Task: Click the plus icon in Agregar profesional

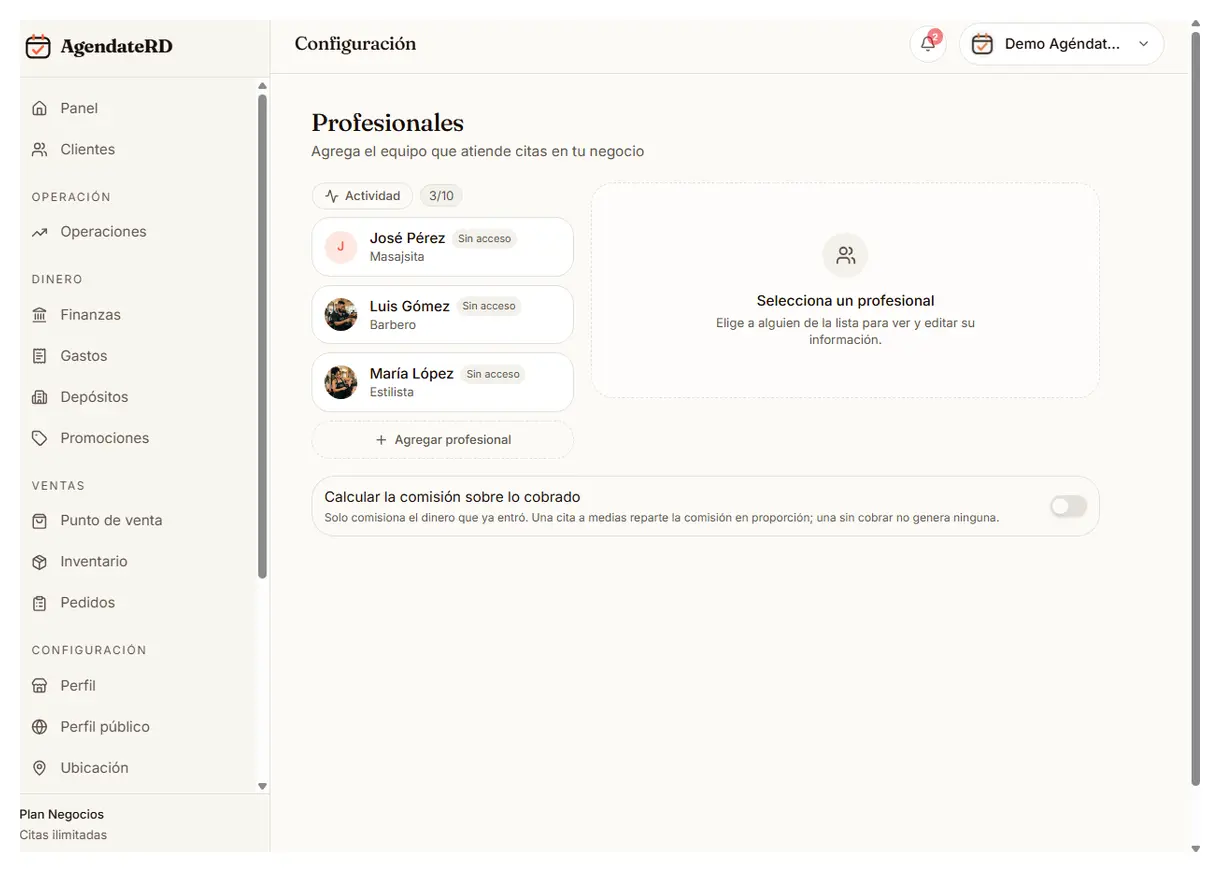Action: tap(381, 440)
